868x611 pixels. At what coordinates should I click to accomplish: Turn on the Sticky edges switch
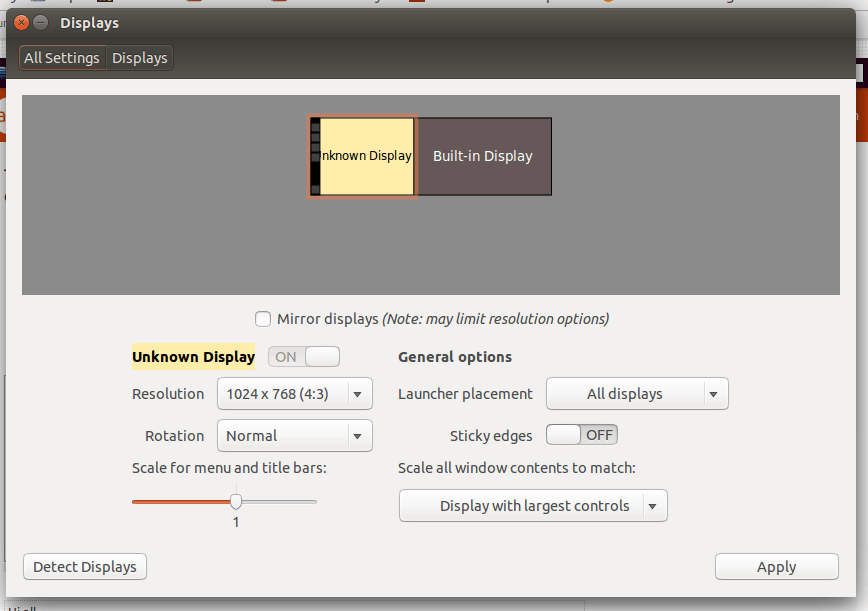tap(582, 435)
